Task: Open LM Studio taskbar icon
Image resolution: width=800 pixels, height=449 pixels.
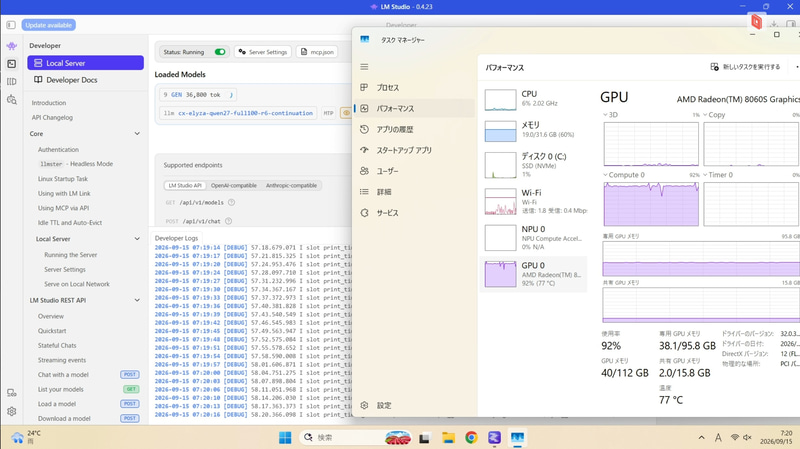Action: 494,437
